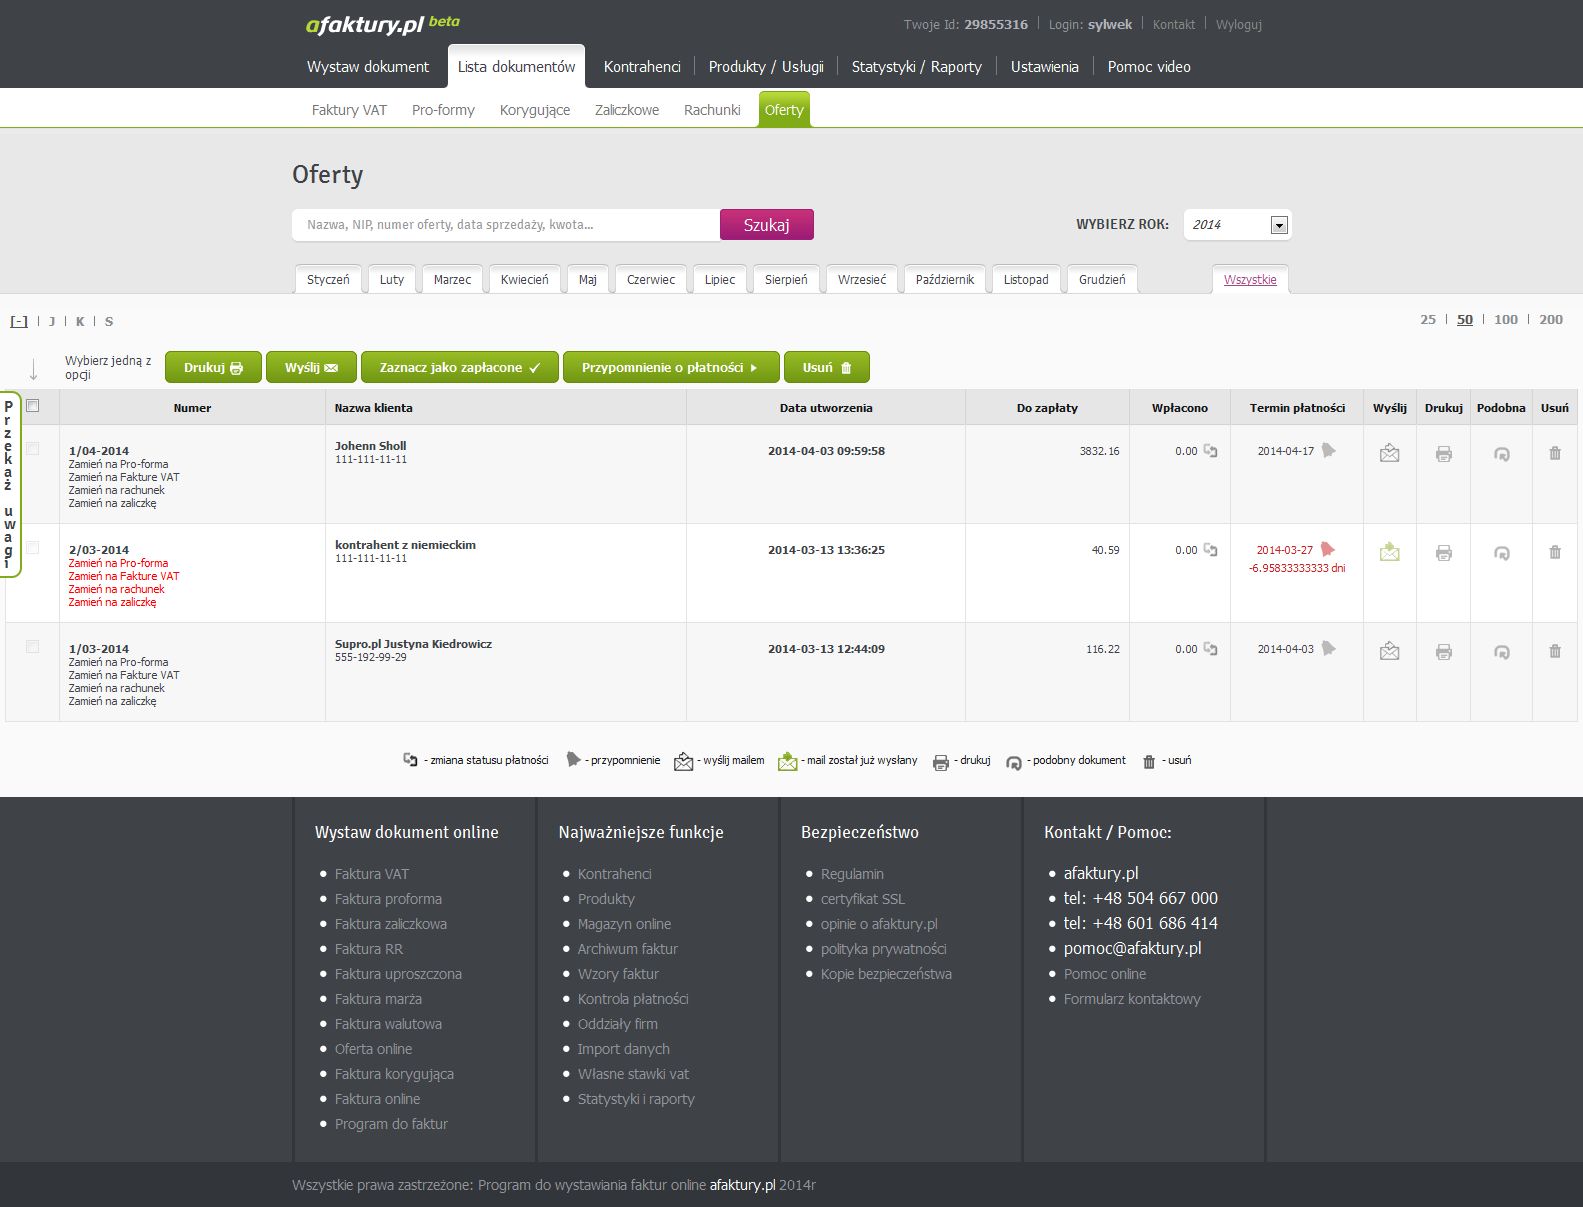Check the checkbox for offer 1/04-2014

point(33,449)
